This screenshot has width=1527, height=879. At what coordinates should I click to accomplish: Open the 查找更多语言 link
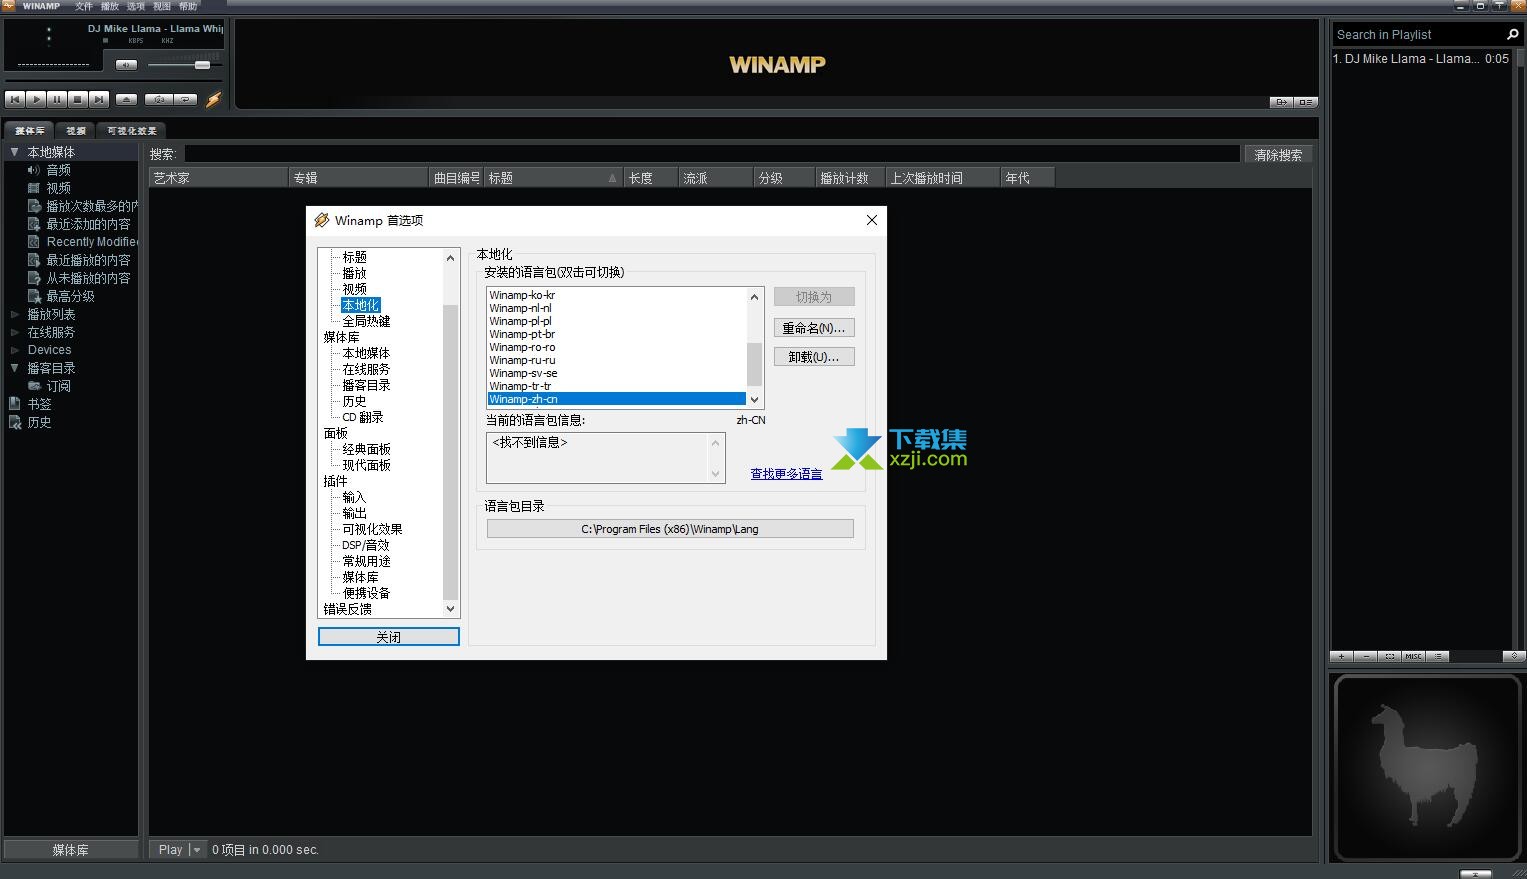pos(786,474)
